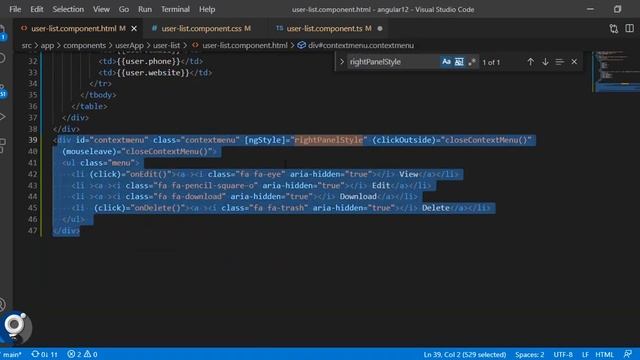Click 'LF' end of line selector

coord(585,354)
